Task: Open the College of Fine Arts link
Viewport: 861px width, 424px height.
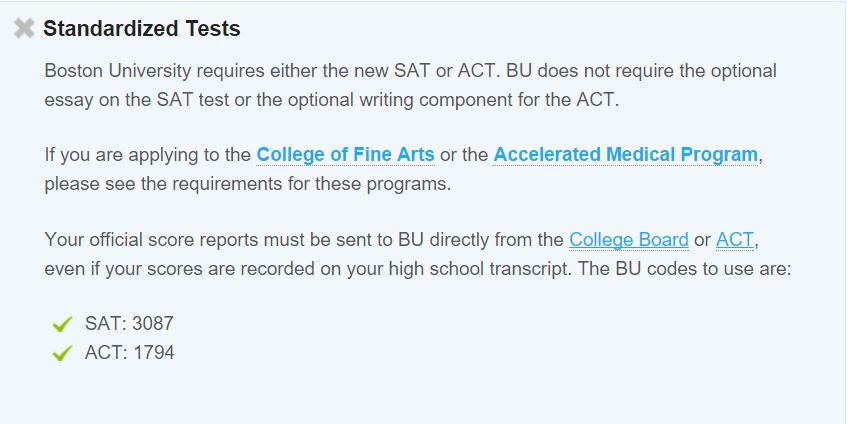Action: click(x=345, y=155)
